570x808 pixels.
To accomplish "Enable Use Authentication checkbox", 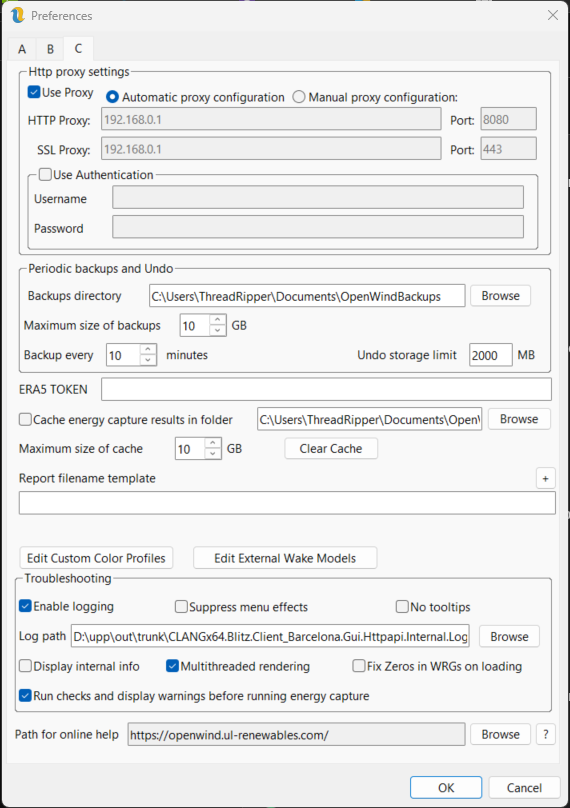I will [45, 175].
